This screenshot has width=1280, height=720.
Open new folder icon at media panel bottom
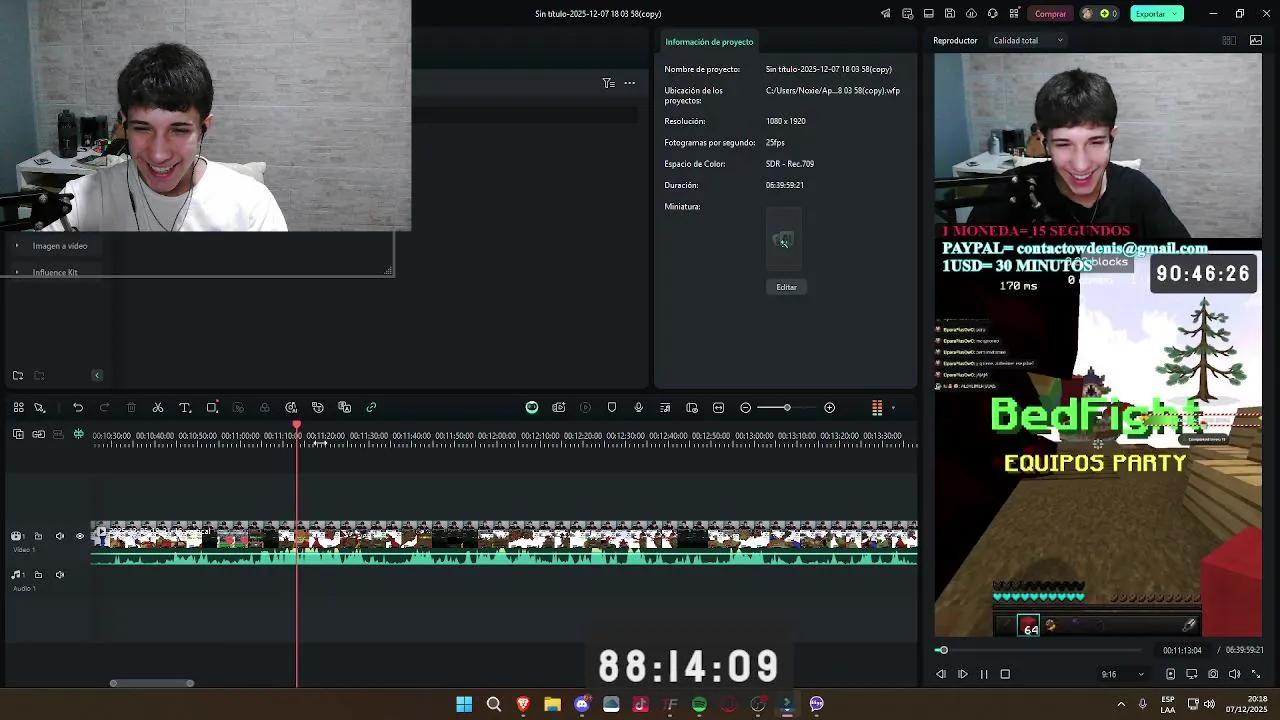pyautogui.click(x=18, y=376)
